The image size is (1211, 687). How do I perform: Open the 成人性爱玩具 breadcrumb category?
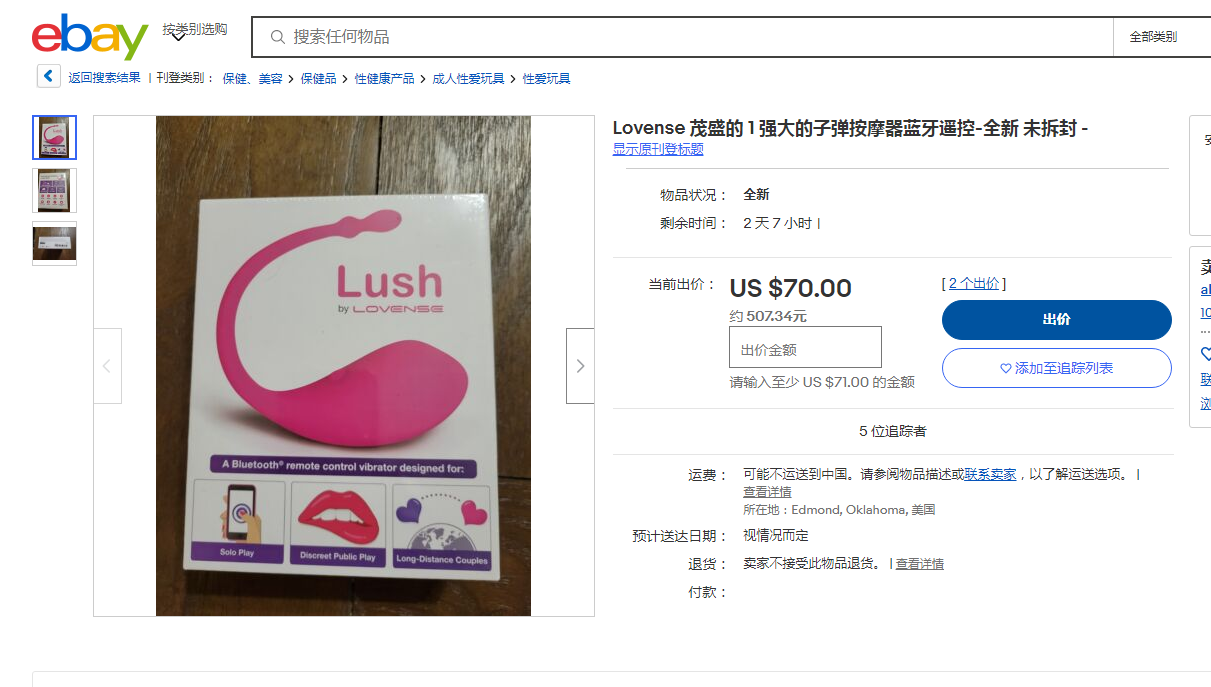pyautogui.click(x=468, y=78)
